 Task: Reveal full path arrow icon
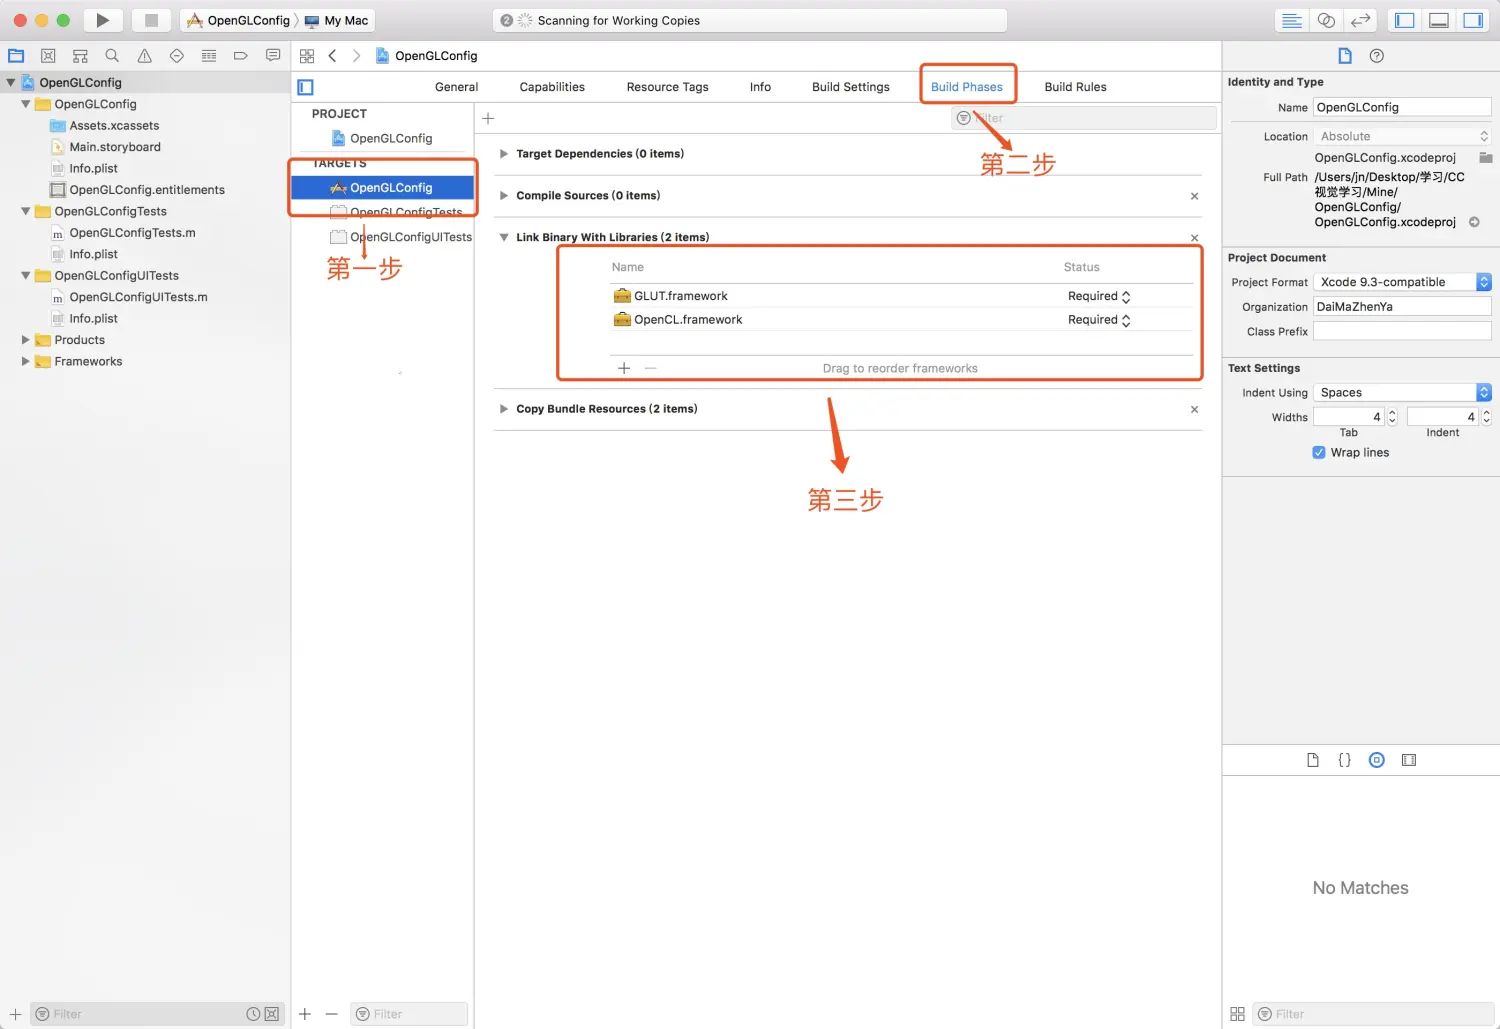coord(1474,222)
